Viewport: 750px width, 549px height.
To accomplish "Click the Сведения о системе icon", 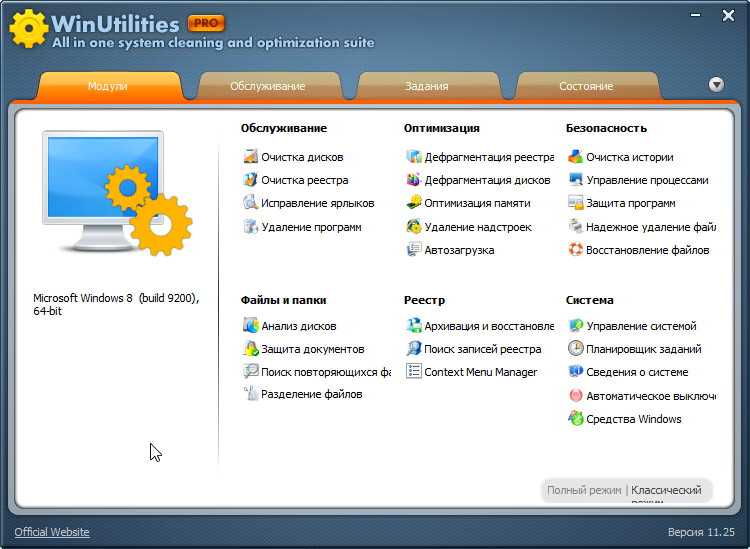I will coord(575,372).
